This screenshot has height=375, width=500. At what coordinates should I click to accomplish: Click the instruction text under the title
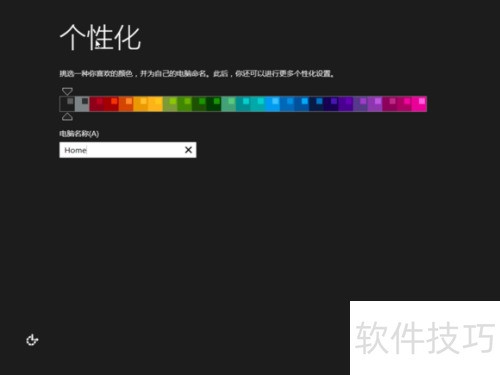coord(197,73)
